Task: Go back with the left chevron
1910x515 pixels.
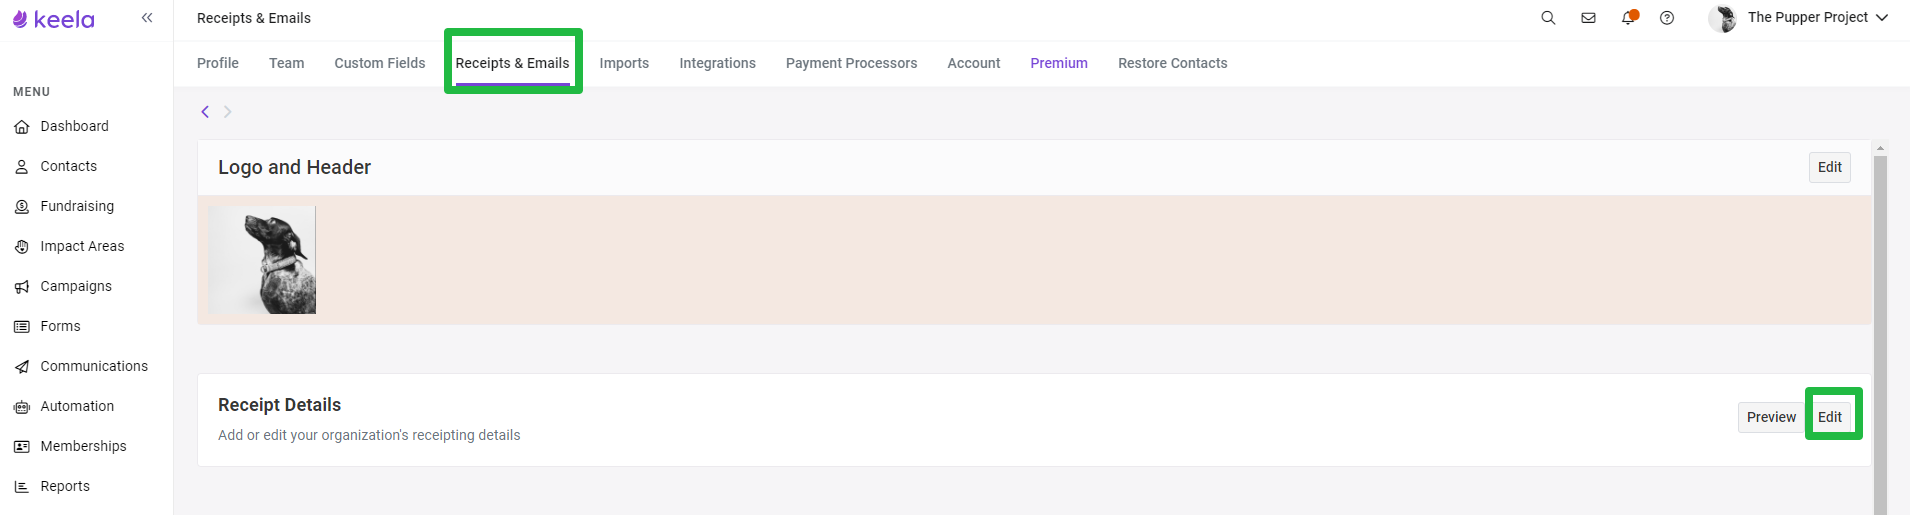Action: click(205, 112)
